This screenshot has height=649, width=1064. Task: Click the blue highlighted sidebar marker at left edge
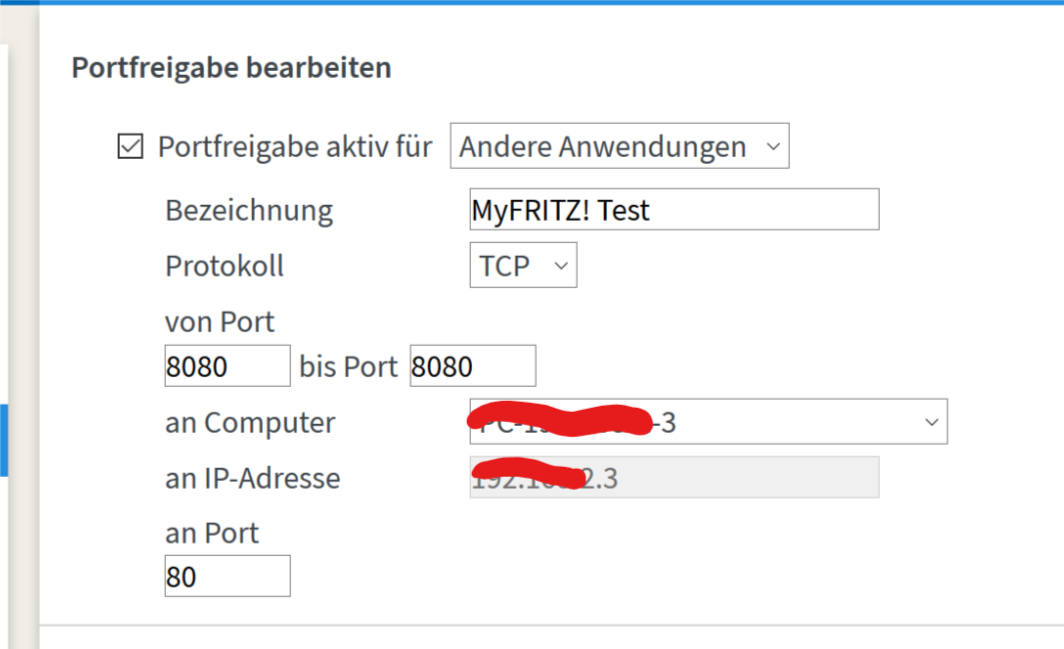(3, 440)
